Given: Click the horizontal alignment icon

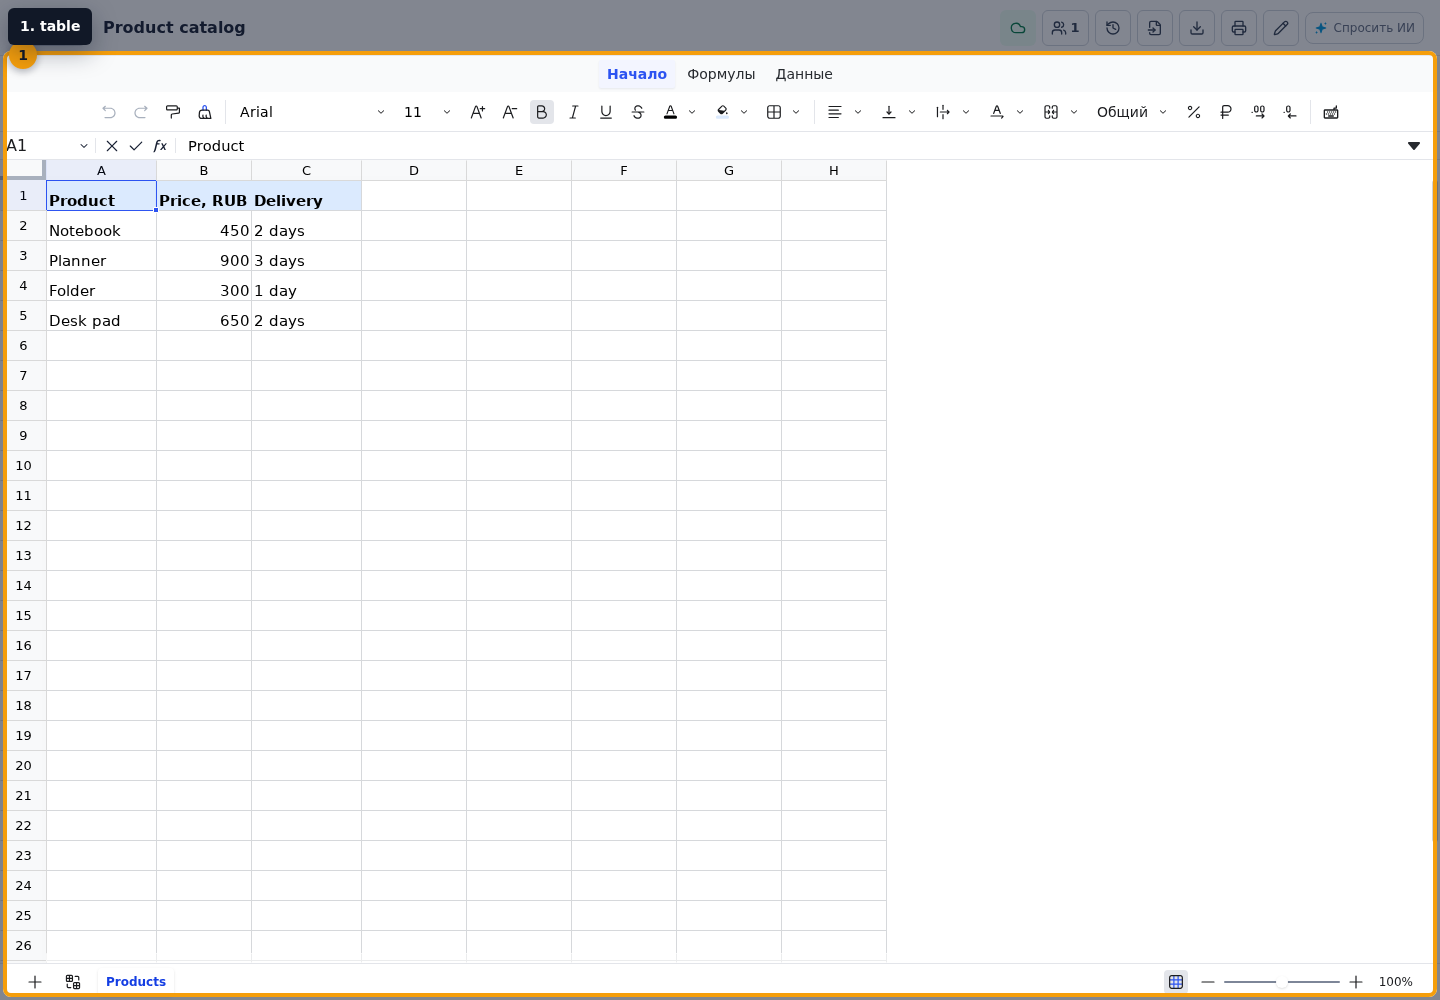Looking at the screenshot, I should pyautogui.click(x=835, y=112).
